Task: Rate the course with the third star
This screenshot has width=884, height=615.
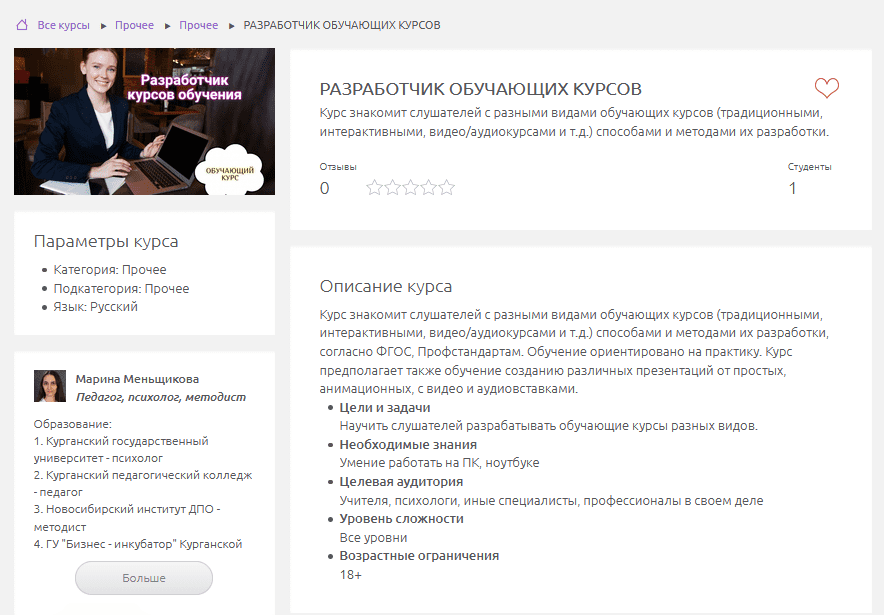Action: 410,187
